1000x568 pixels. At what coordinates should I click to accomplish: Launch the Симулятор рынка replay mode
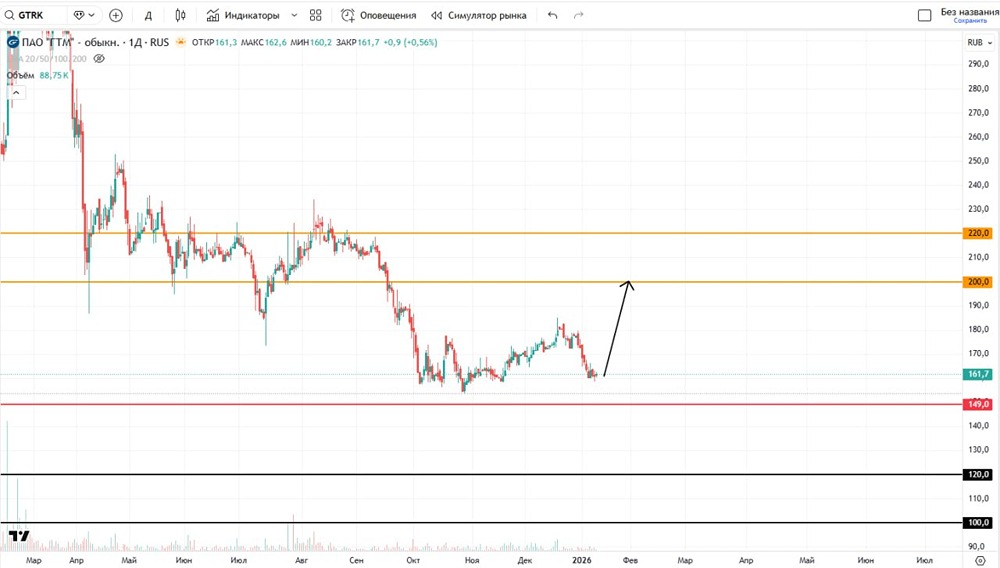[x=479, y=15]
